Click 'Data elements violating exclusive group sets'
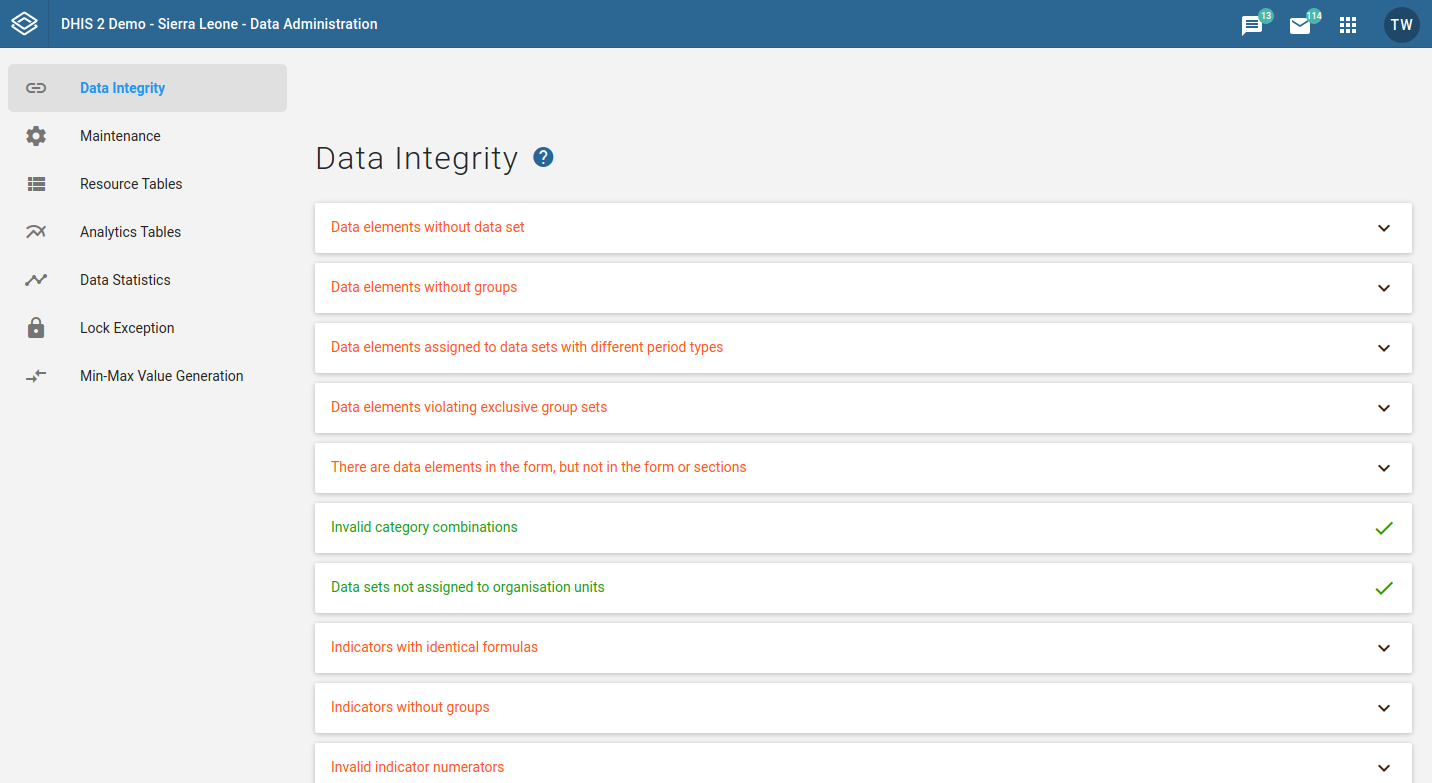The width and height of the screenshot is (1432, 783). 468,407
